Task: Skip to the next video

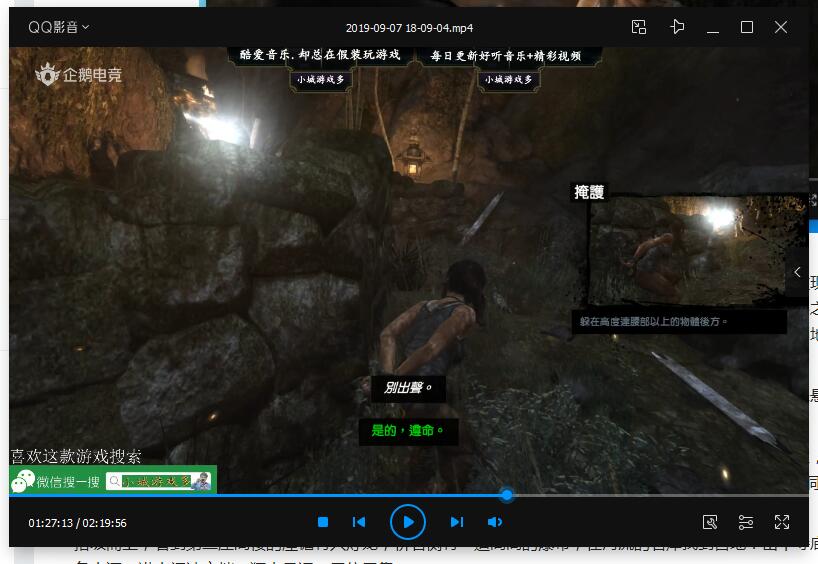Action: pos(456,522)
